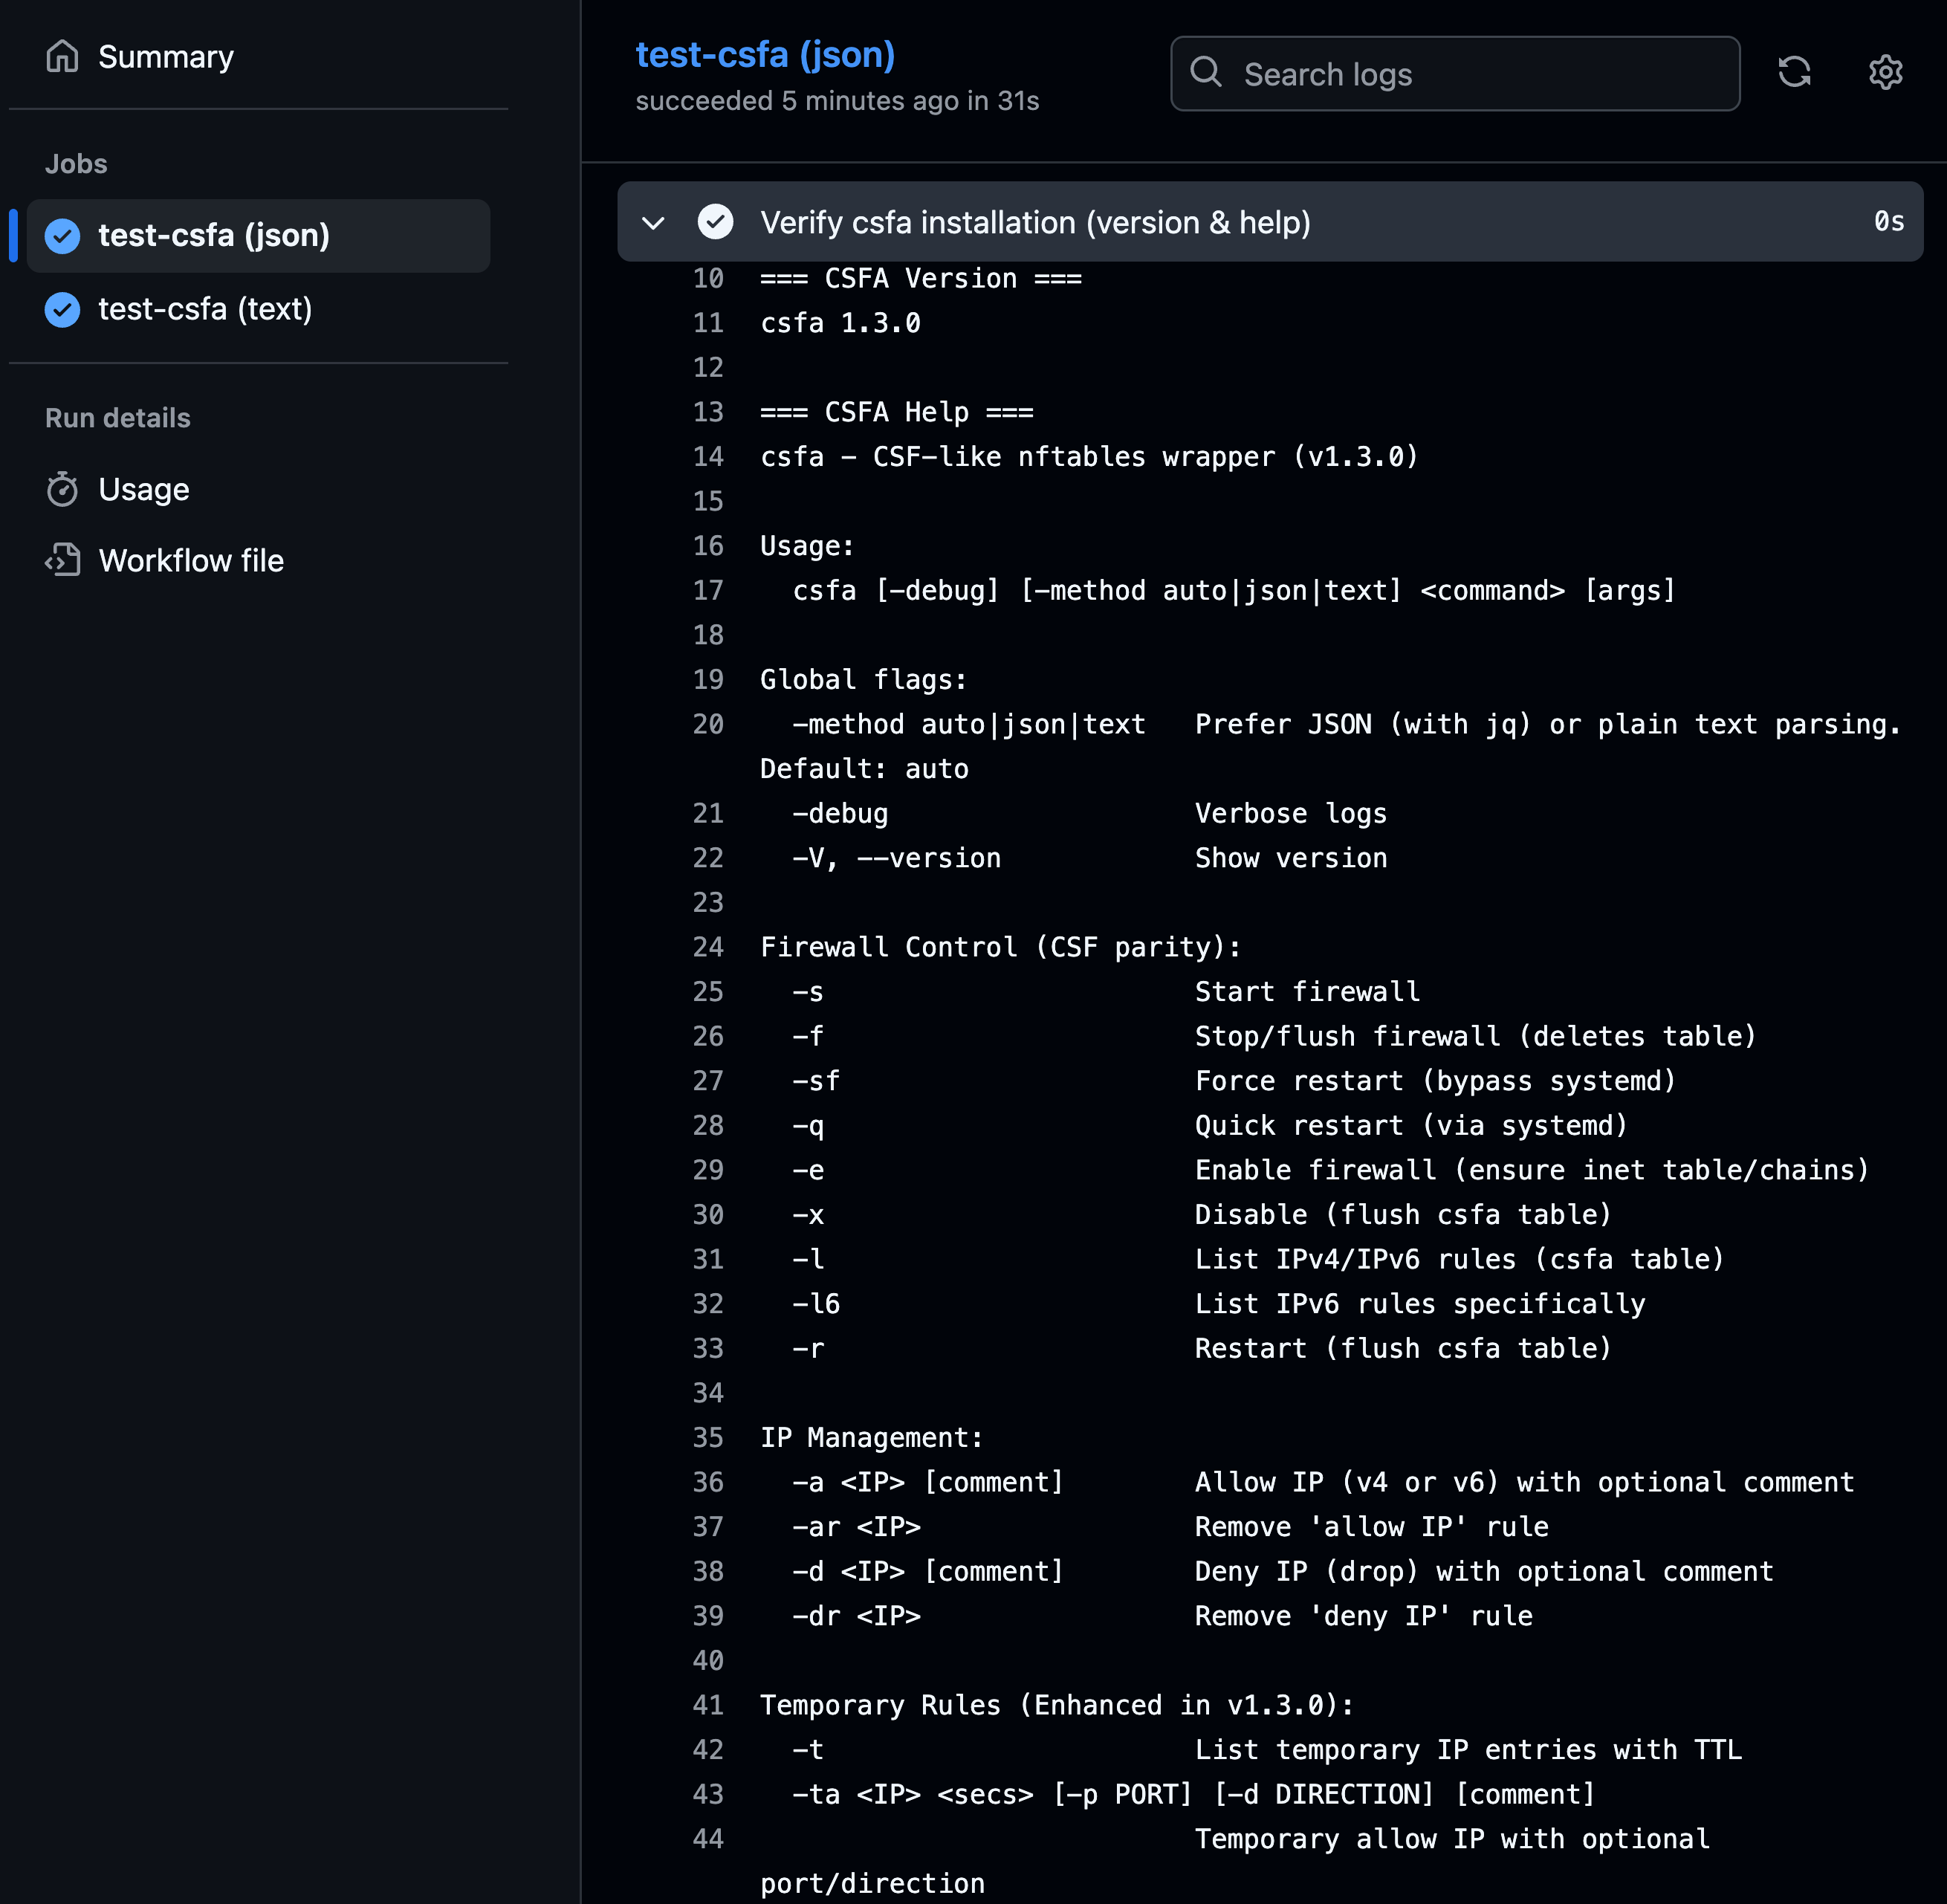Click the test-csfa (text) success checkmark icon
Viewport: 1947px width, 1904px height.
[x=63, y=310]
